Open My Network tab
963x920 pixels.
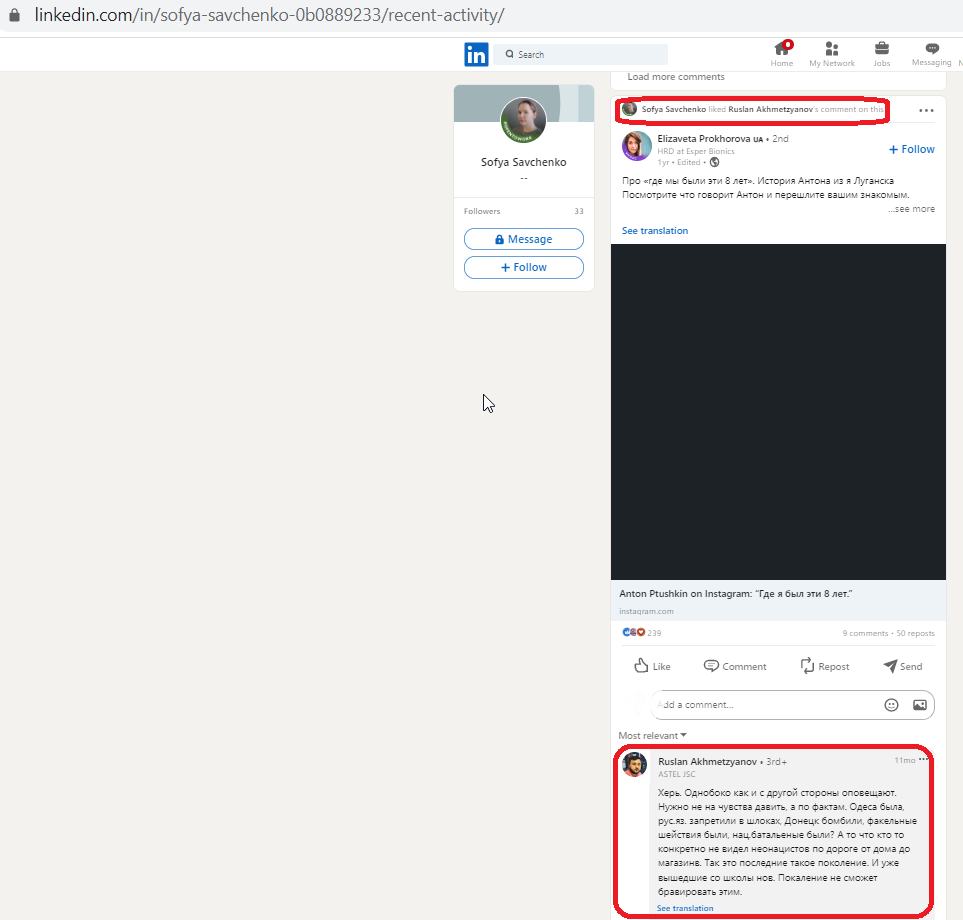(x=832, y=53)
